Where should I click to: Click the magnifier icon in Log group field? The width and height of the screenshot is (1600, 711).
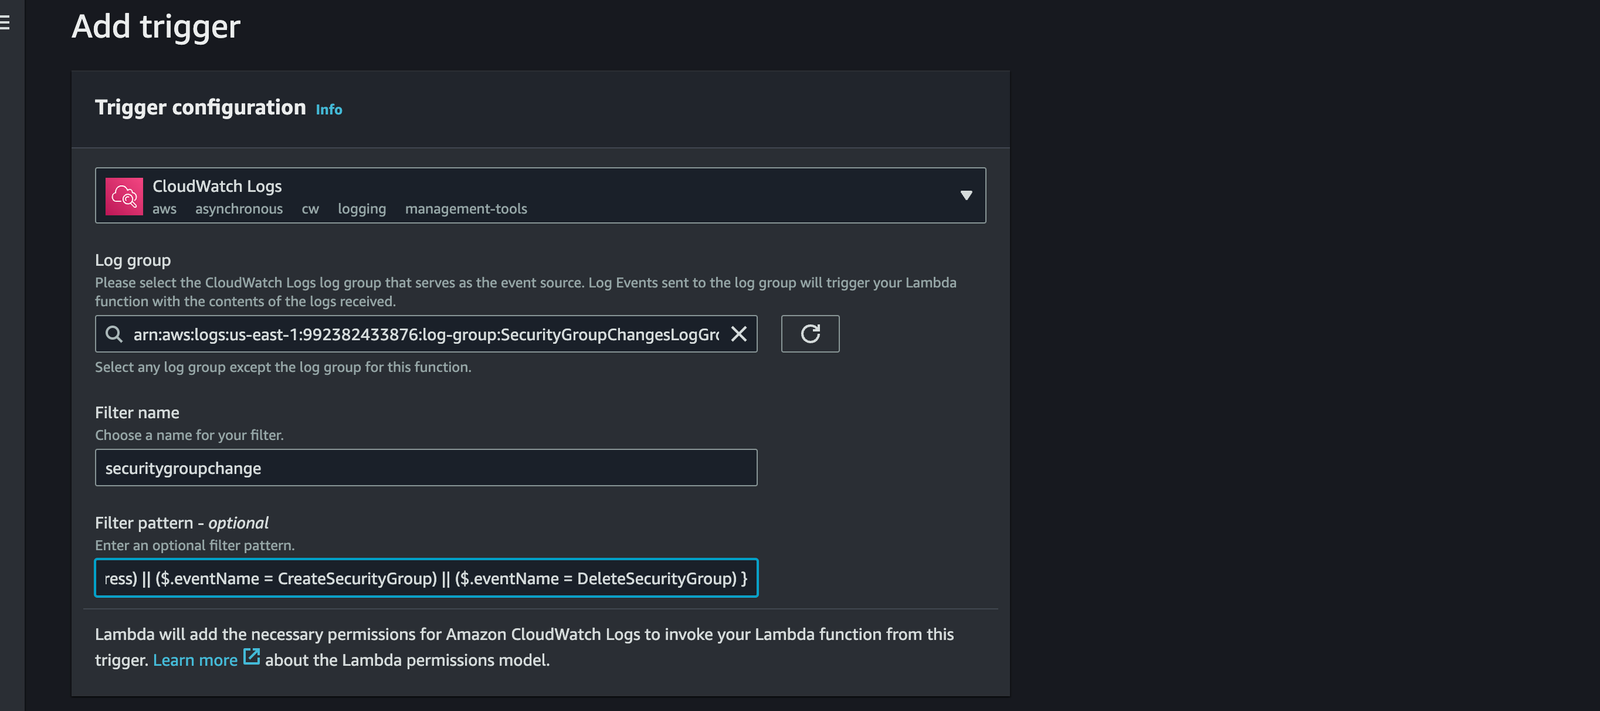pos(114,334)
